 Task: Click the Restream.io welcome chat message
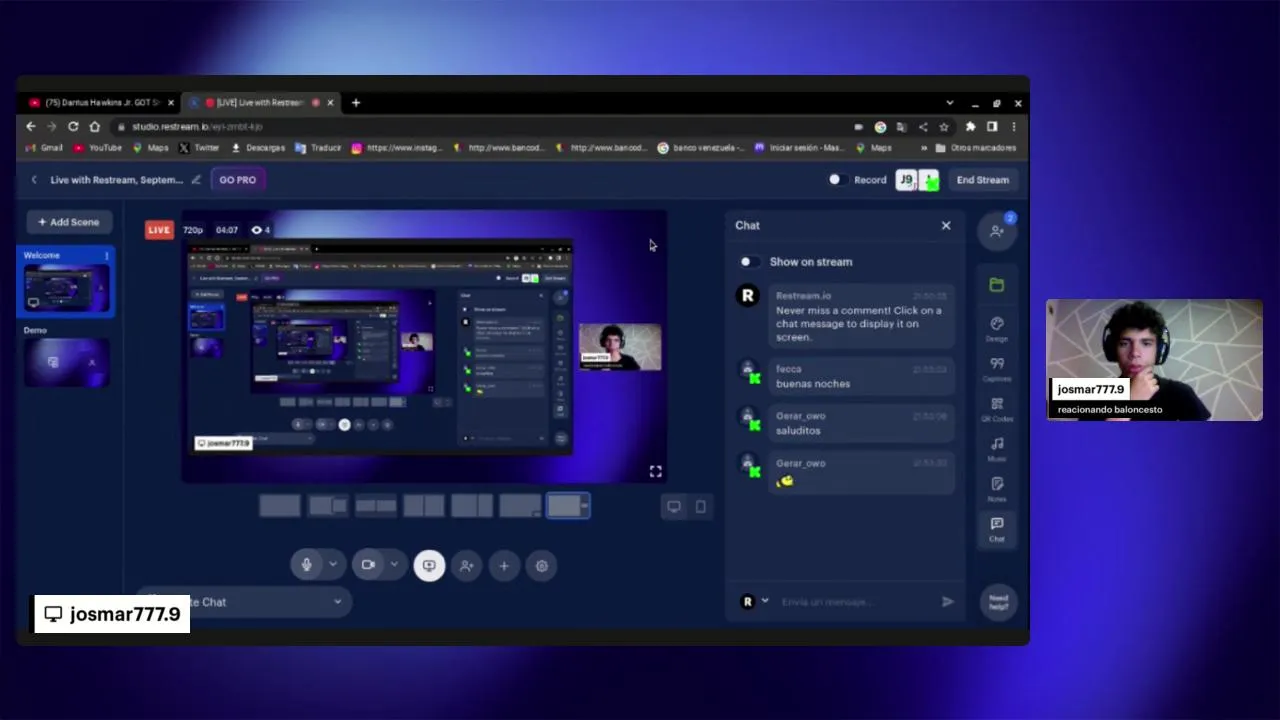click(860, 316)
